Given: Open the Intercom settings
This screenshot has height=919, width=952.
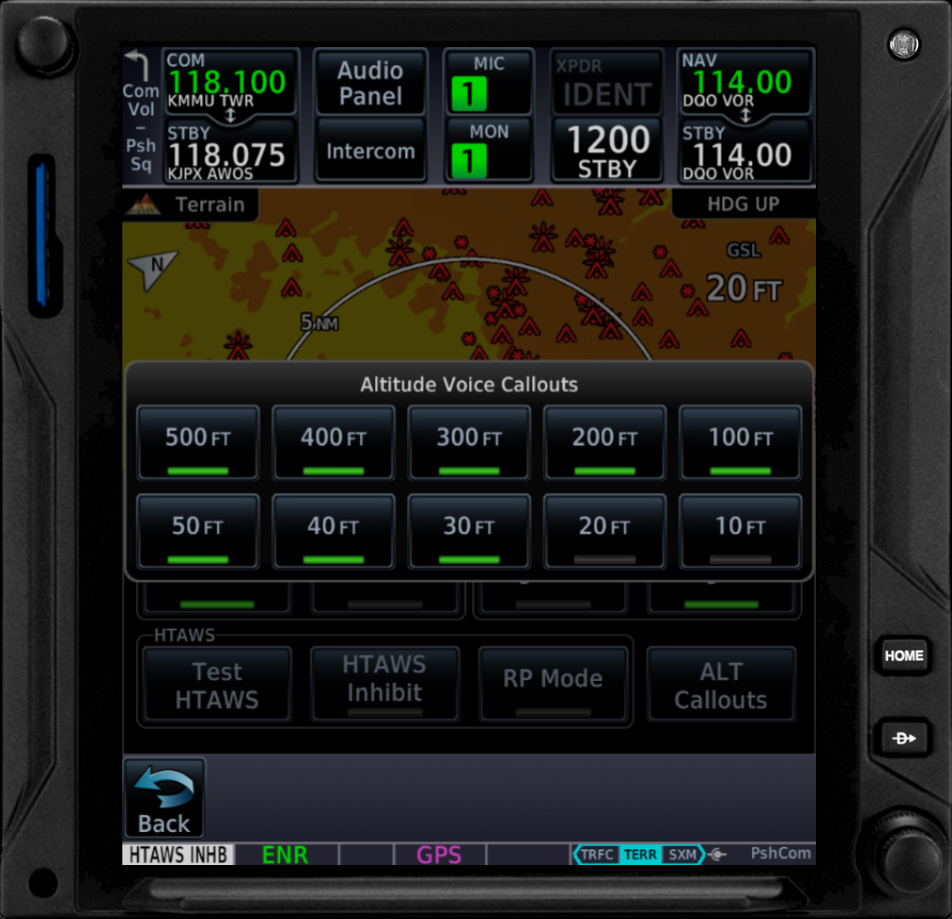Looking at the screenshot, I should pos(370,152).
